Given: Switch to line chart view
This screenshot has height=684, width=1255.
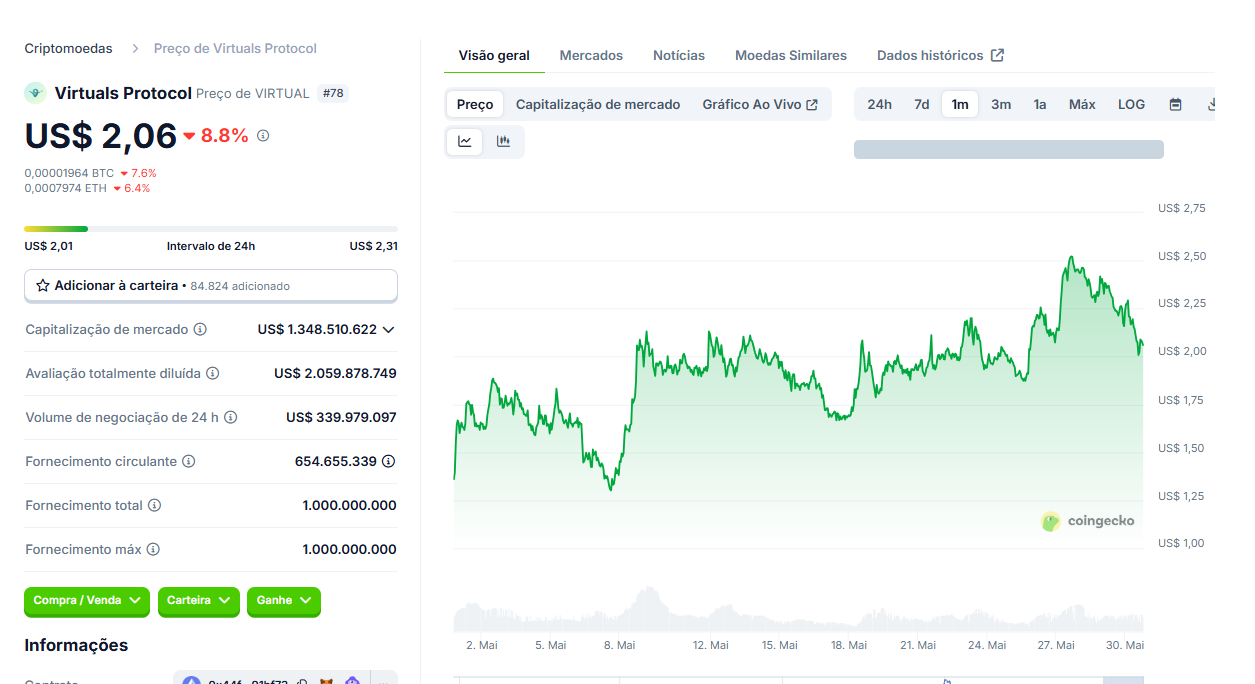Looking at the screenshot, I should pos(465,141).
